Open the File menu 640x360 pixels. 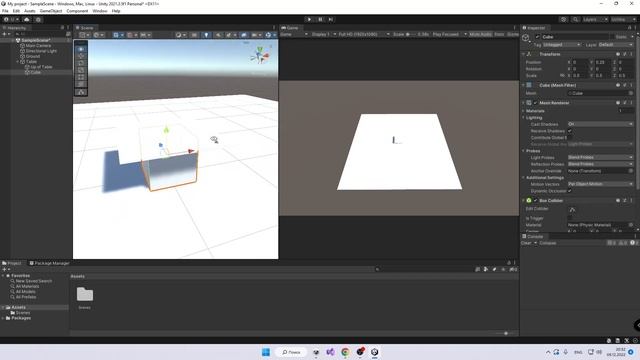pyautogui.click(x=5, y=11)
